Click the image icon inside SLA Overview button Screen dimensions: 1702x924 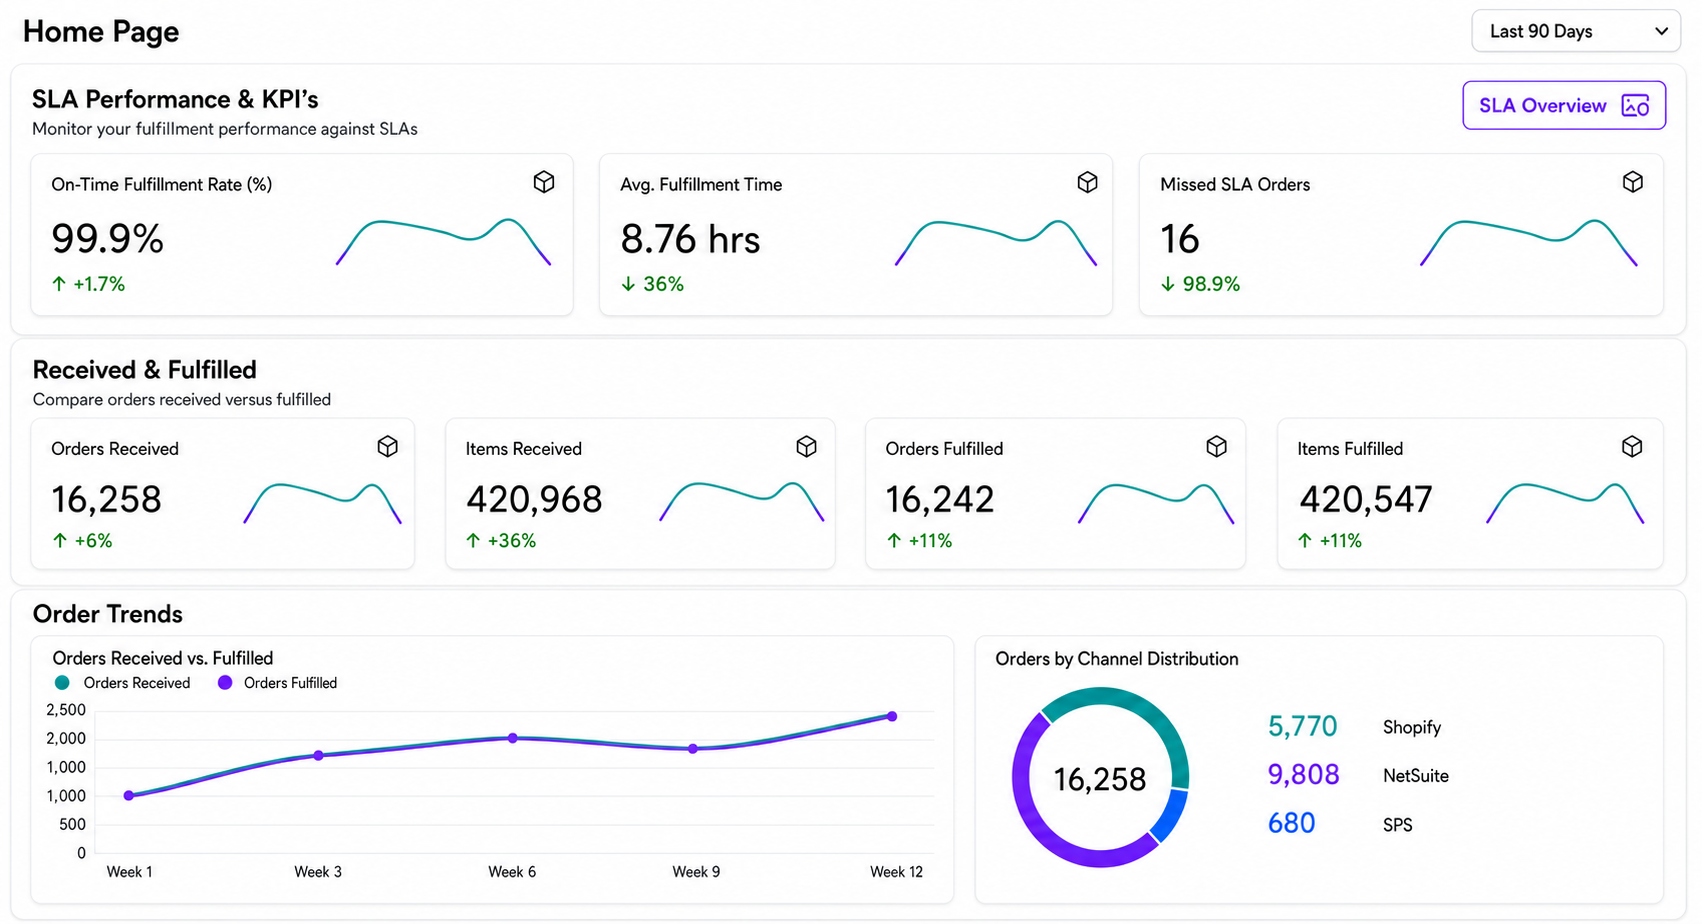coord(1635,106)
